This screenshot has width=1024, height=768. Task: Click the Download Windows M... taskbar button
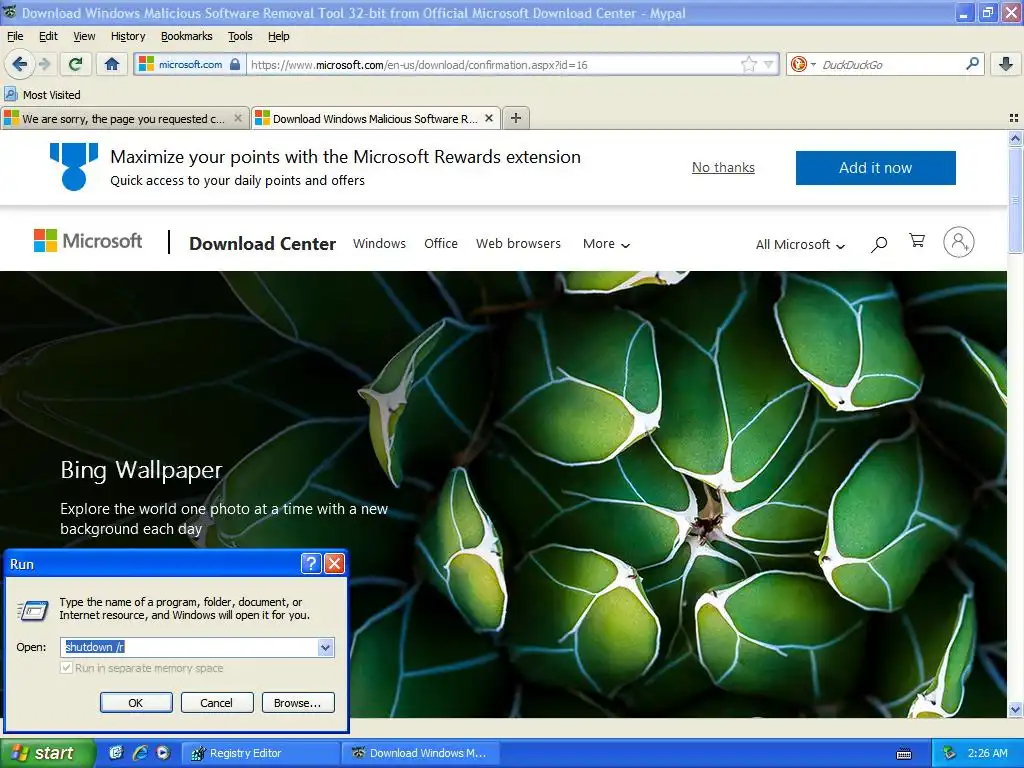point(421,753)
